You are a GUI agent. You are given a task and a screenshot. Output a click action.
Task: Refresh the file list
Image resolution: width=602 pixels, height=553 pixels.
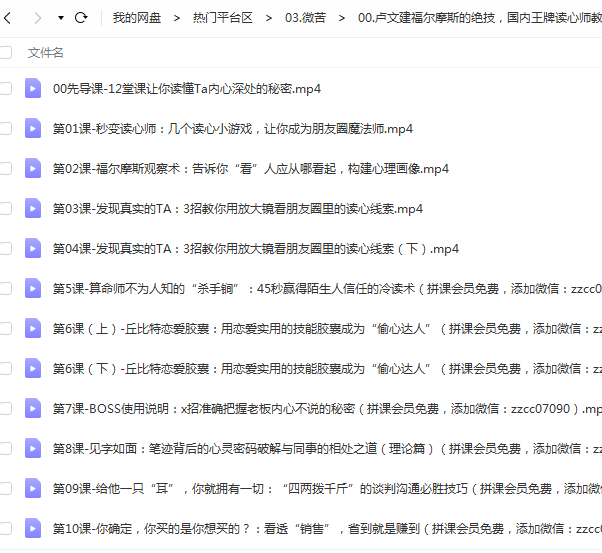coord(81,18)
